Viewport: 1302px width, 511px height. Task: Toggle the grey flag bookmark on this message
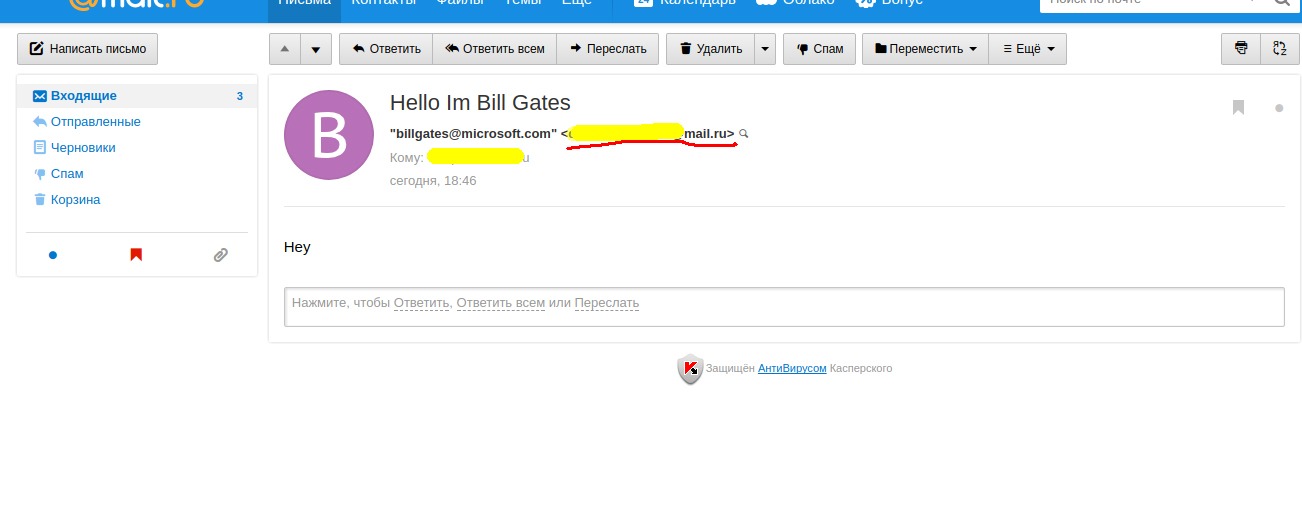click(1238, 107)
